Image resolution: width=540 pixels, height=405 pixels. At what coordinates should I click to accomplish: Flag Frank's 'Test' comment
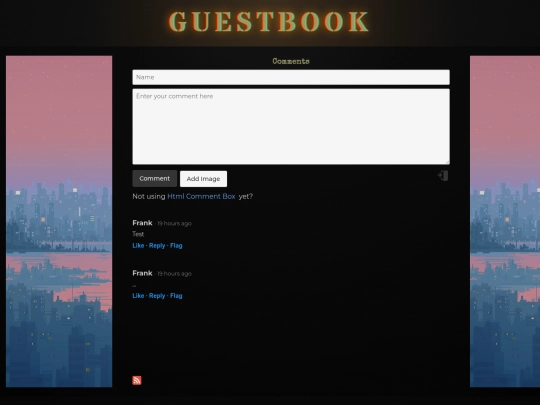point(176,246)
